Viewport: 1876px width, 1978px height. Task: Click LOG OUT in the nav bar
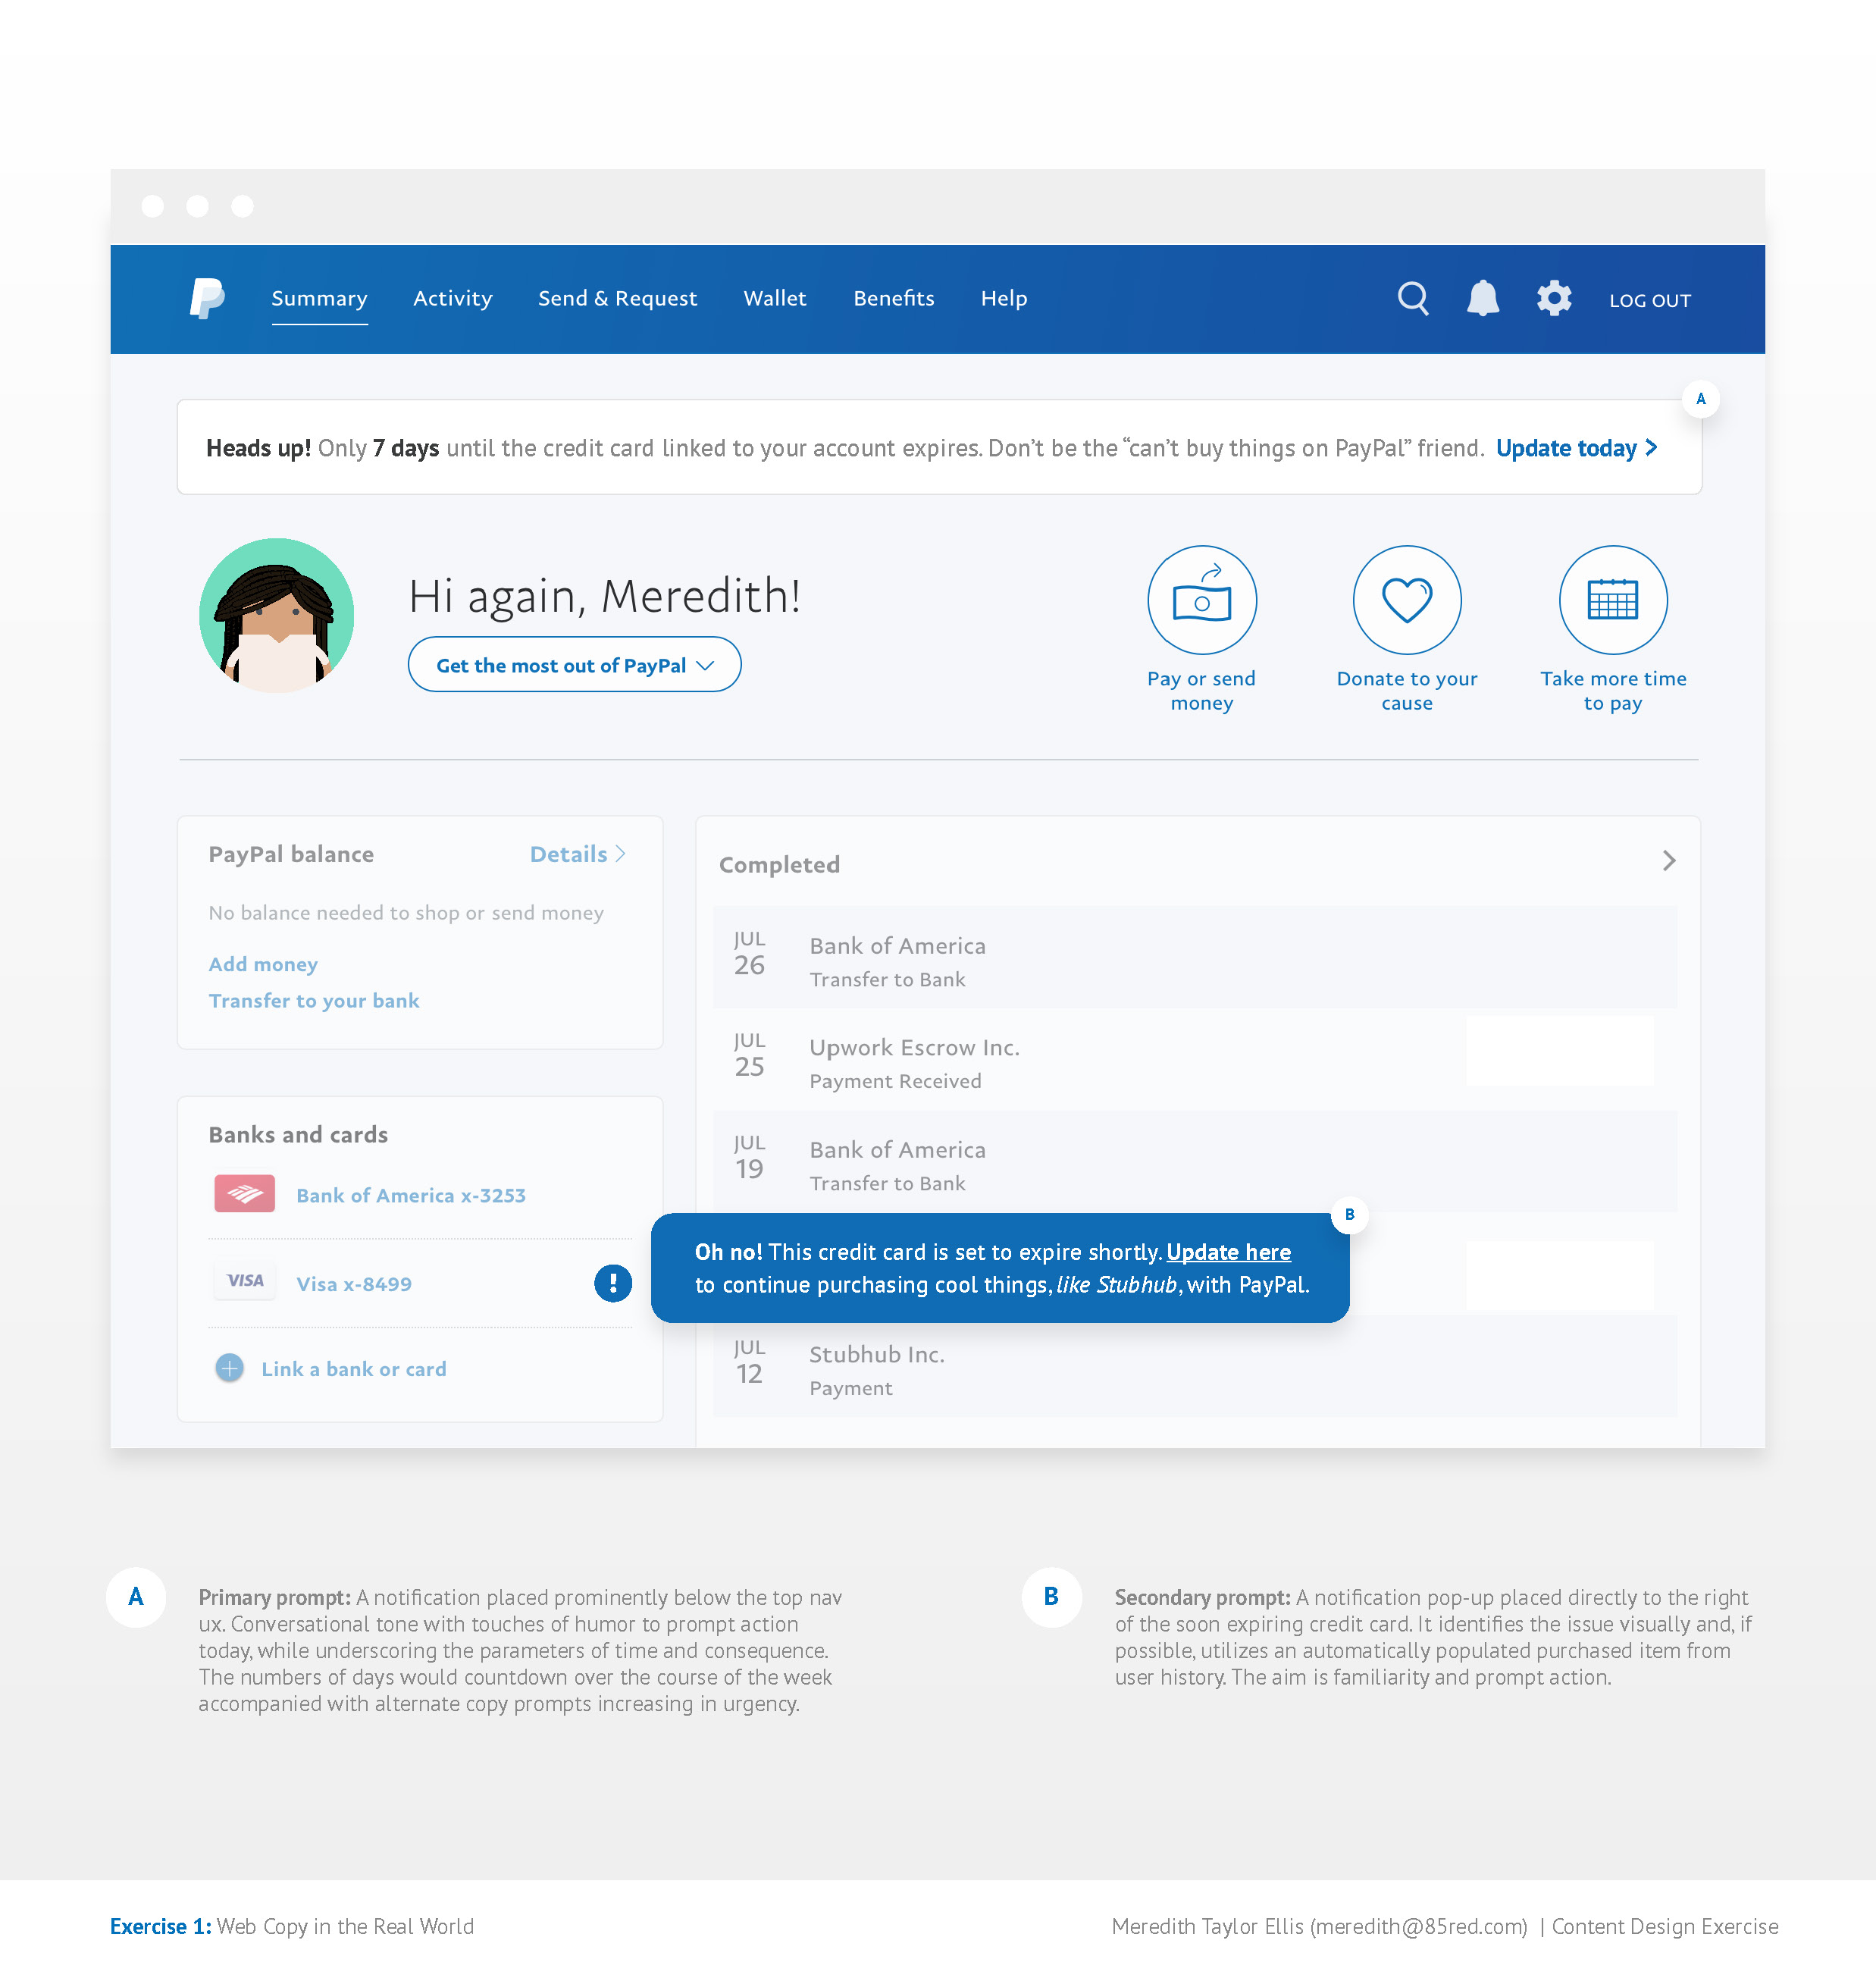point(1649,300)
